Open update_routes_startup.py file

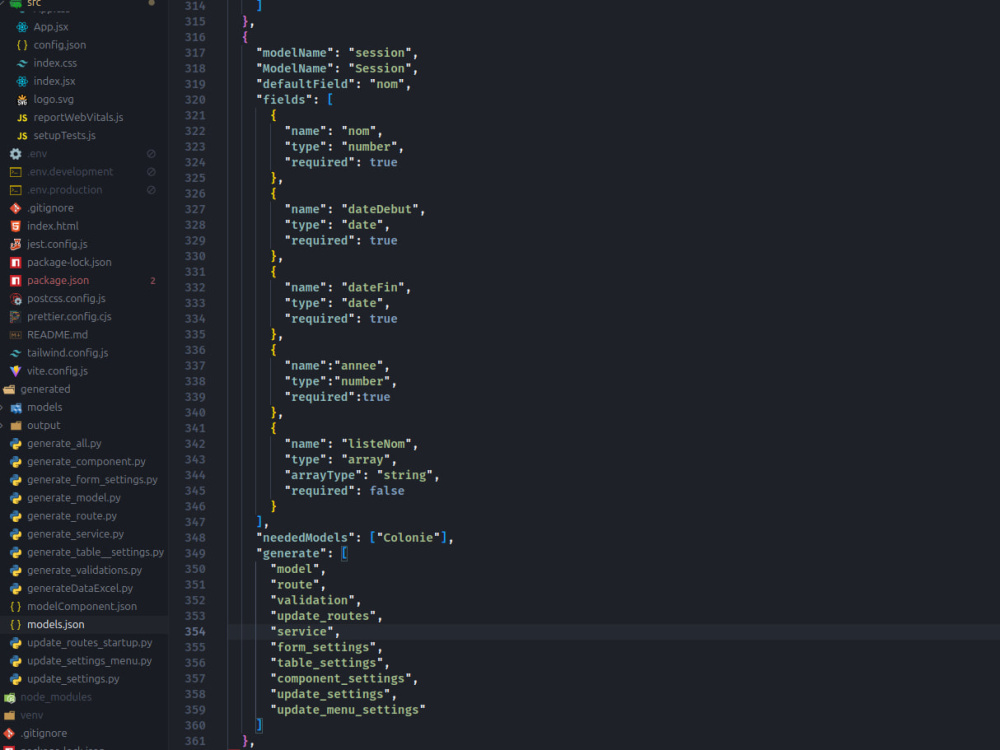89,643
